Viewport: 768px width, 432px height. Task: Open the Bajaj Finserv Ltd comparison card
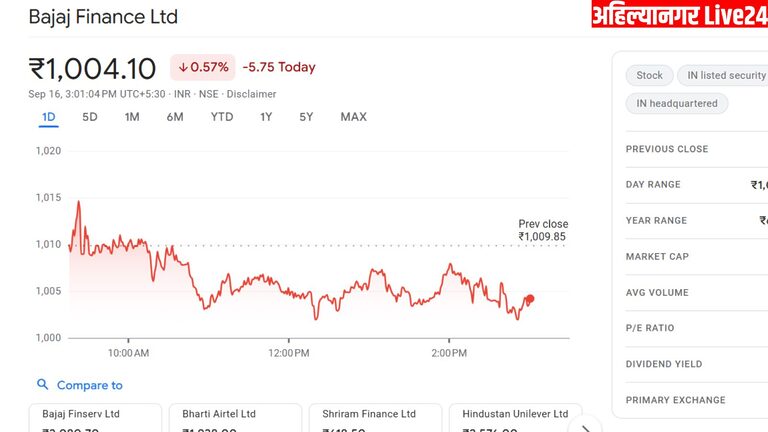tap(95, 418)
